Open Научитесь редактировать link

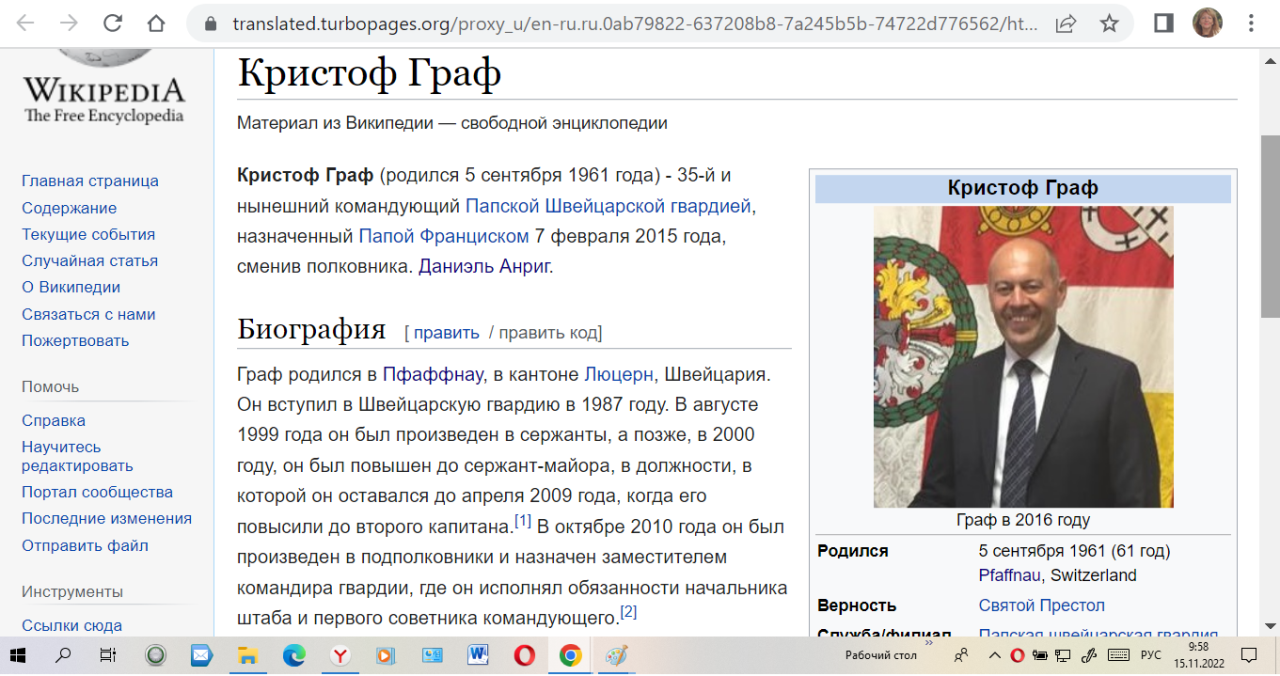pyautogui.click(x=77, y=456)
